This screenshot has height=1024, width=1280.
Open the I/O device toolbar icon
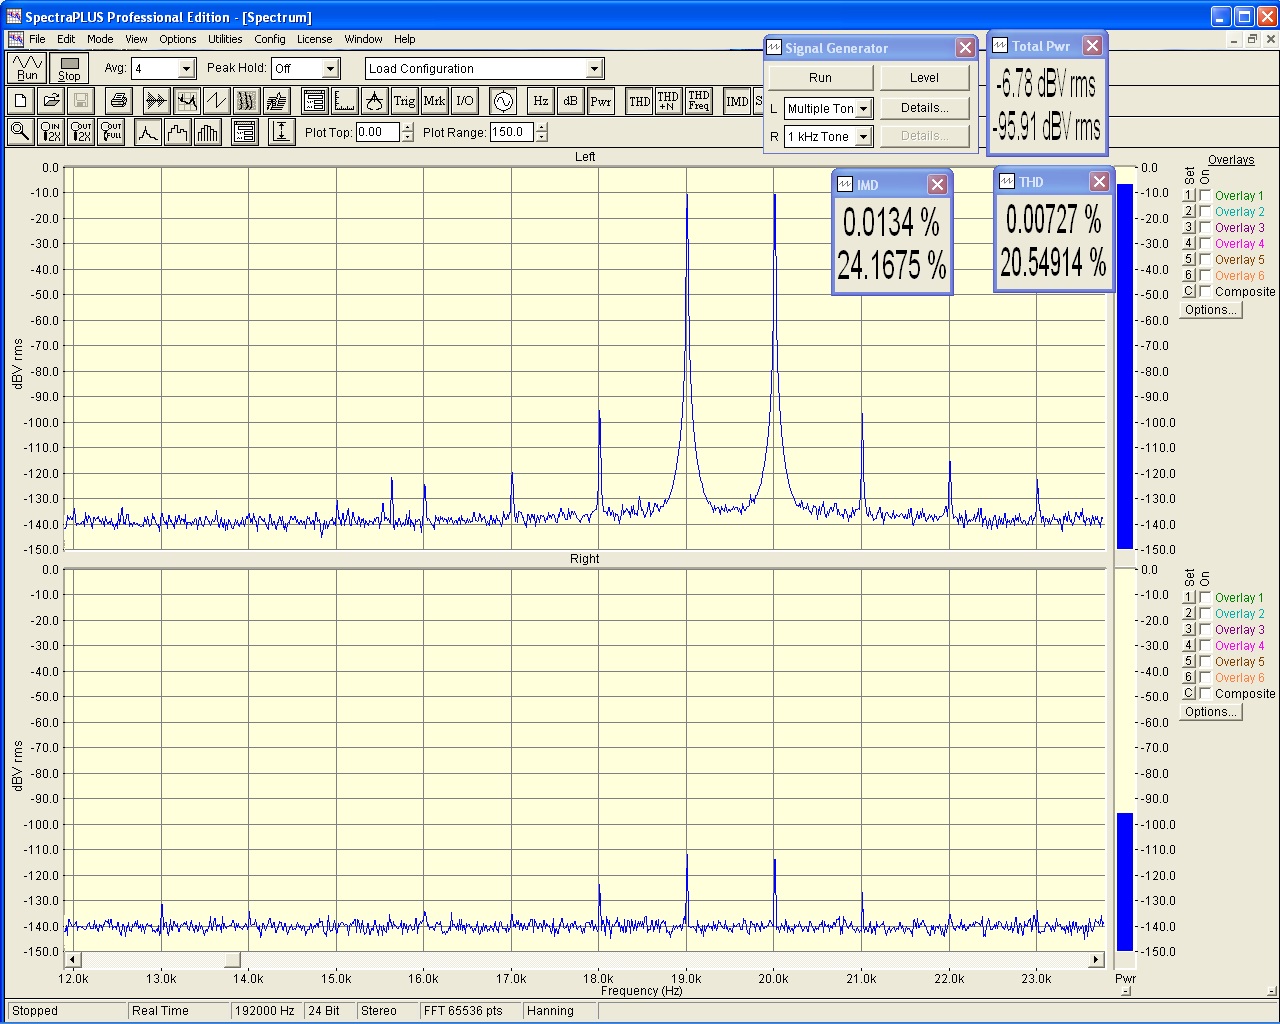(x=465, y=101)
